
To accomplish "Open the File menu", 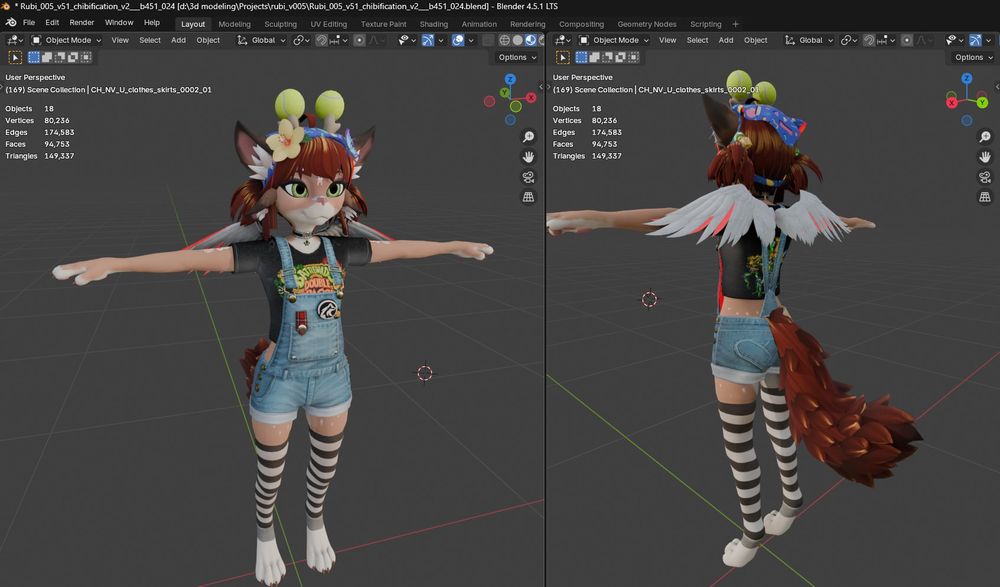I will click(x=29, y=22).
